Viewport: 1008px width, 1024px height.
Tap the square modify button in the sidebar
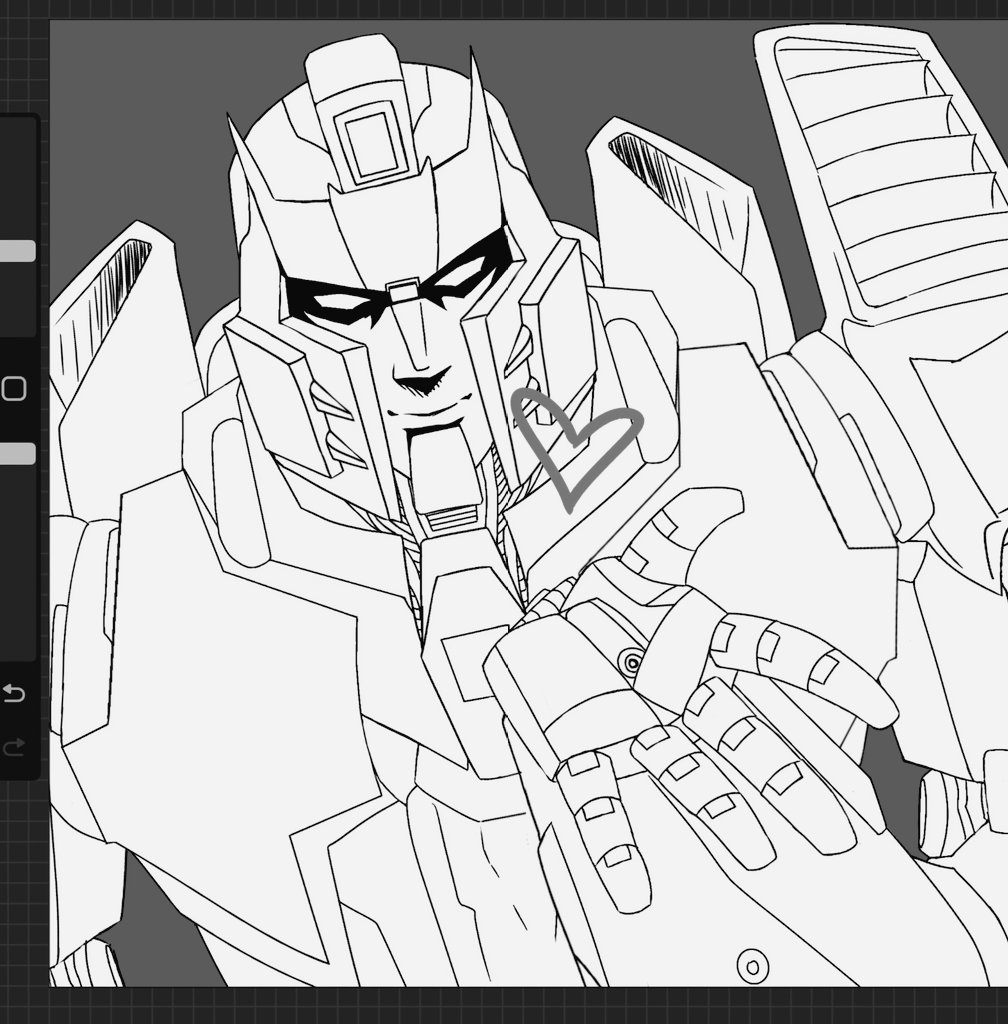(x=13, y=389)
